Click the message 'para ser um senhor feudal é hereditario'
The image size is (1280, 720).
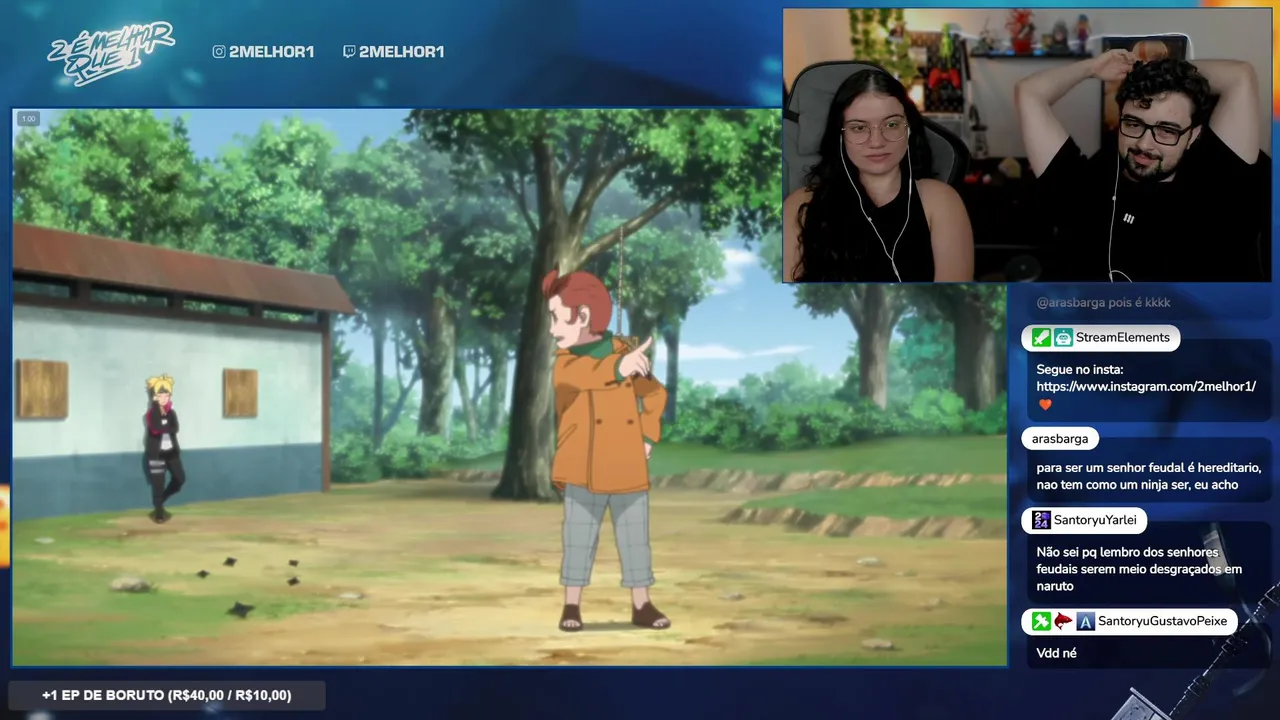tap(1148, 476)
